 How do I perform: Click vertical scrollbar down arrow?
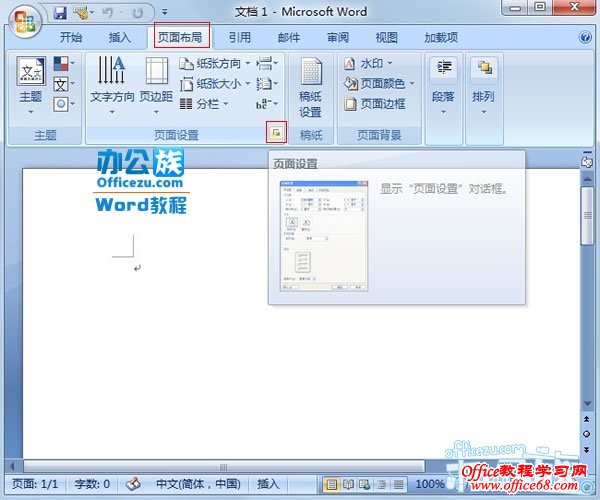[587, 404]
